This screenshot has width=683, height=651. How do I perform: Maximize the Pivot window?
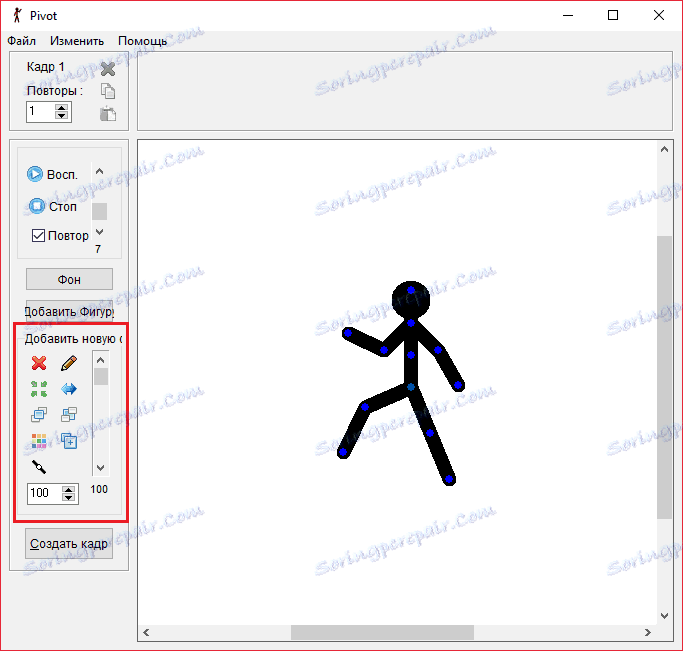[x=613, y=15]
